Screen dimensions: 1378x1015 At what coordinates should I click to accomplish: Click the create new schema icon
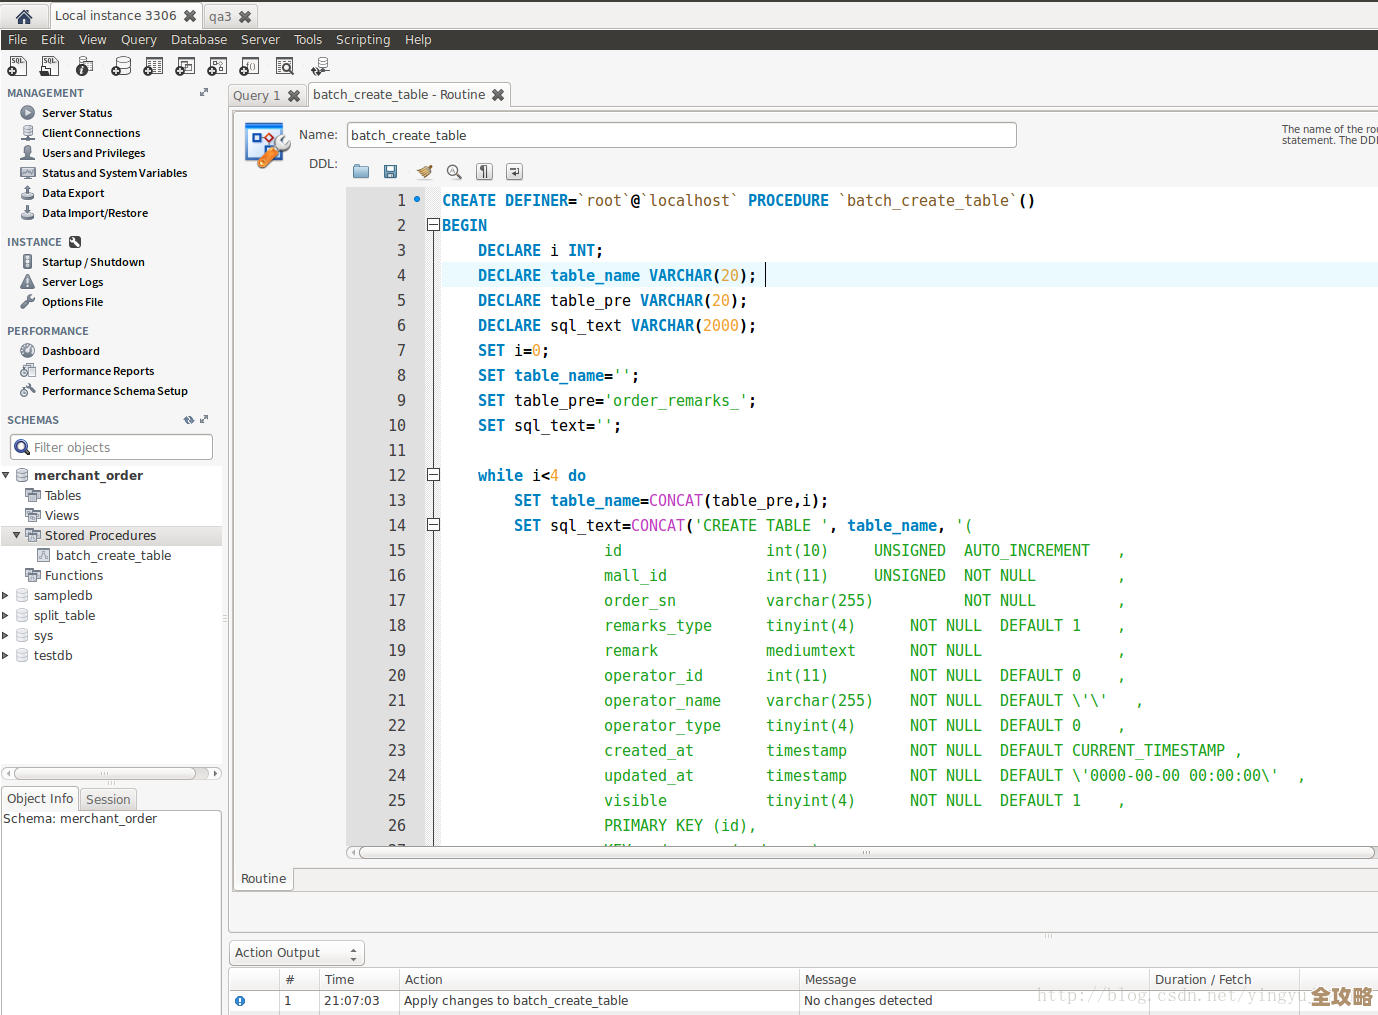(x=121, y=66)
